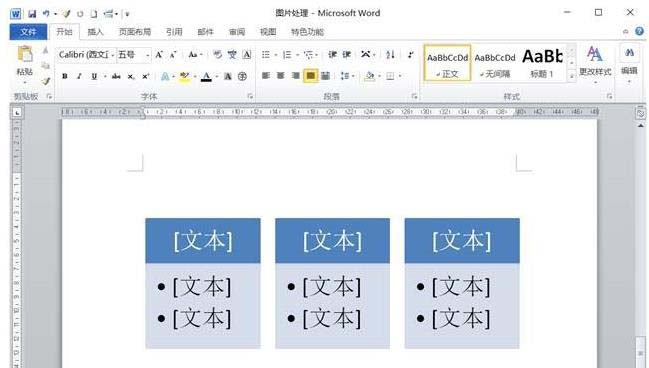The image size is (649, 368).
Task: Switch to the Insert (插入) tab
Action: 95,32
